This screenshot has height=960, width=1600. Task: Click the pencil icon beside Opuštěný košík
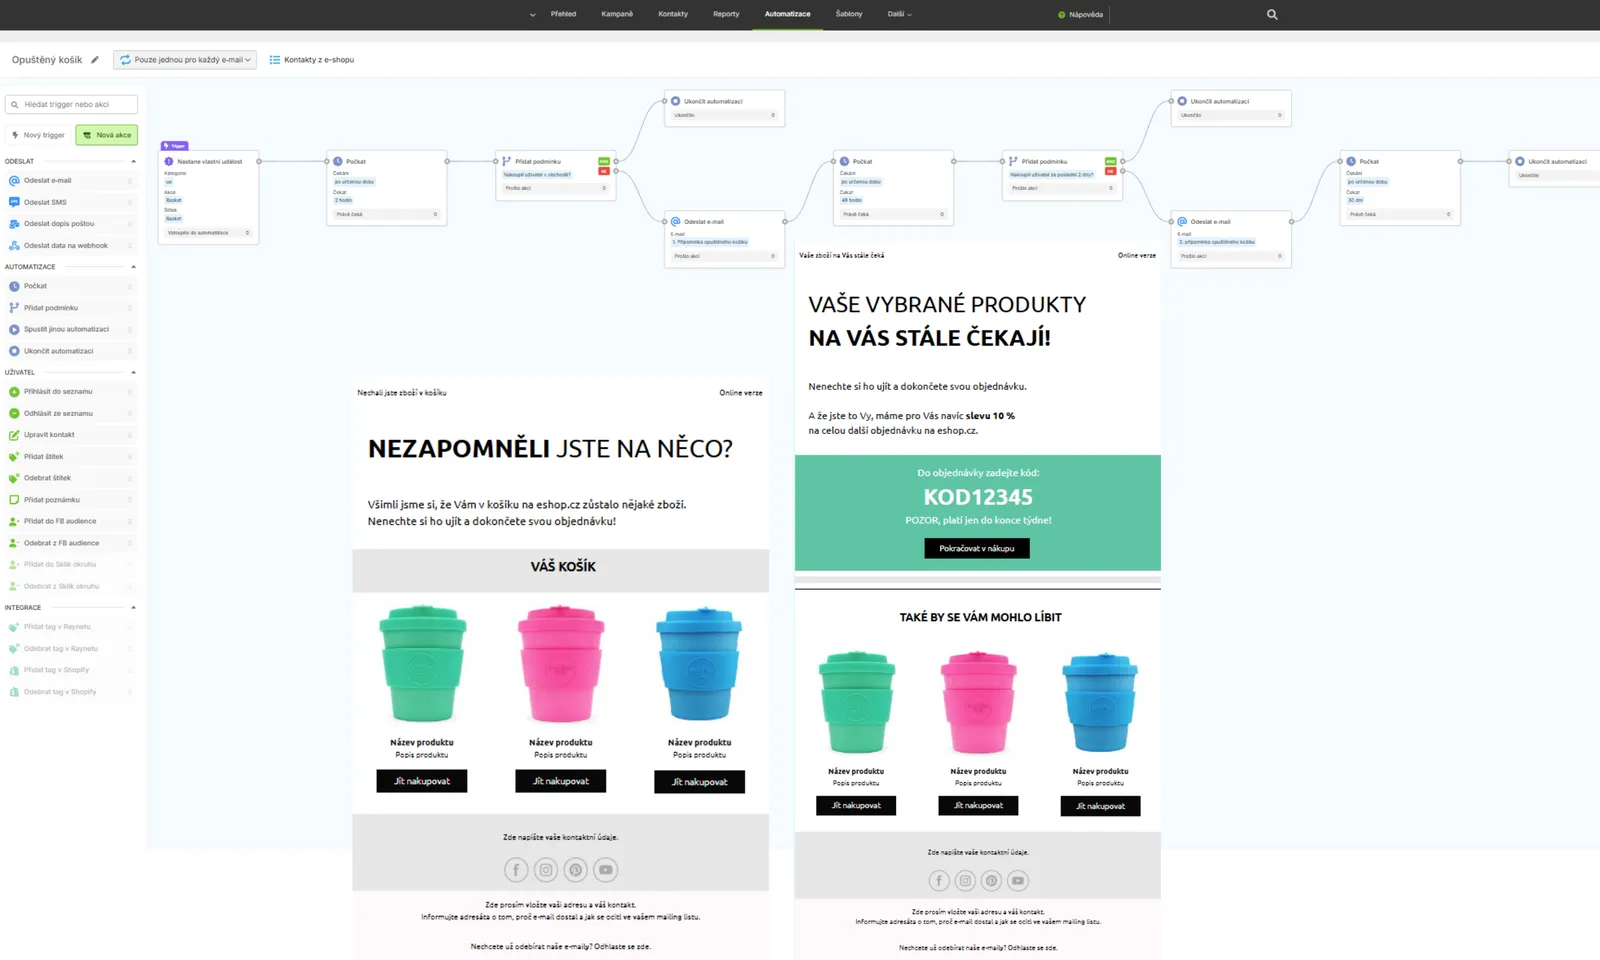(95, 60)
